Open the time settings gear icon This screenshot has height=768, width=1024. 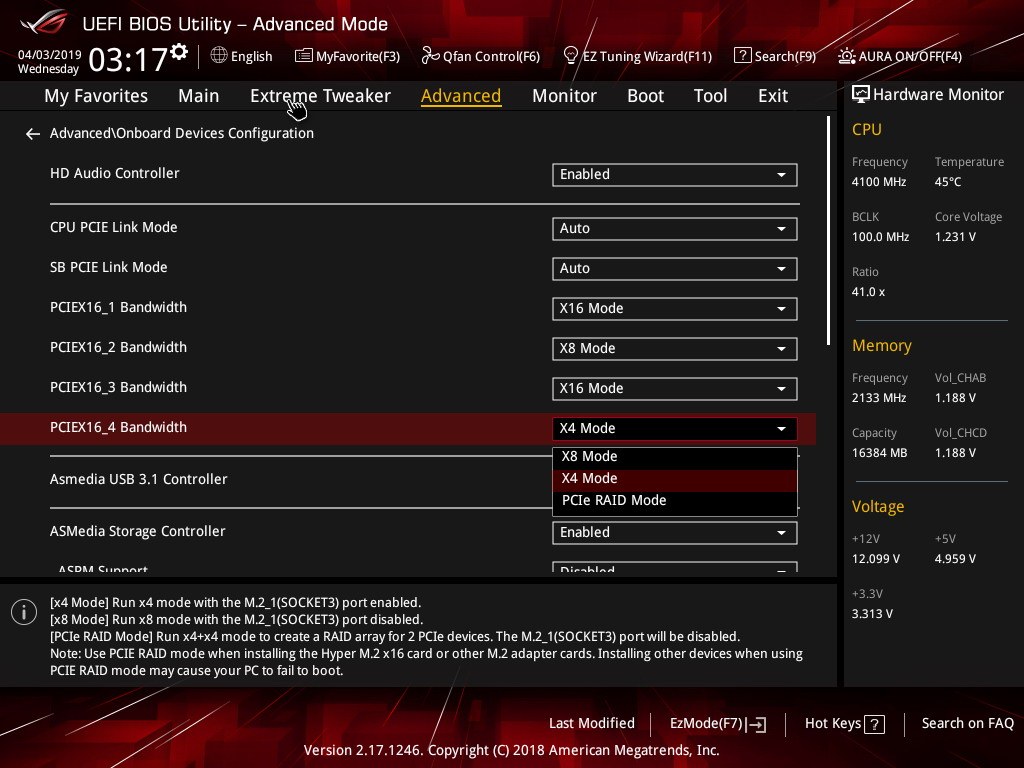click(x=179, y=52)
